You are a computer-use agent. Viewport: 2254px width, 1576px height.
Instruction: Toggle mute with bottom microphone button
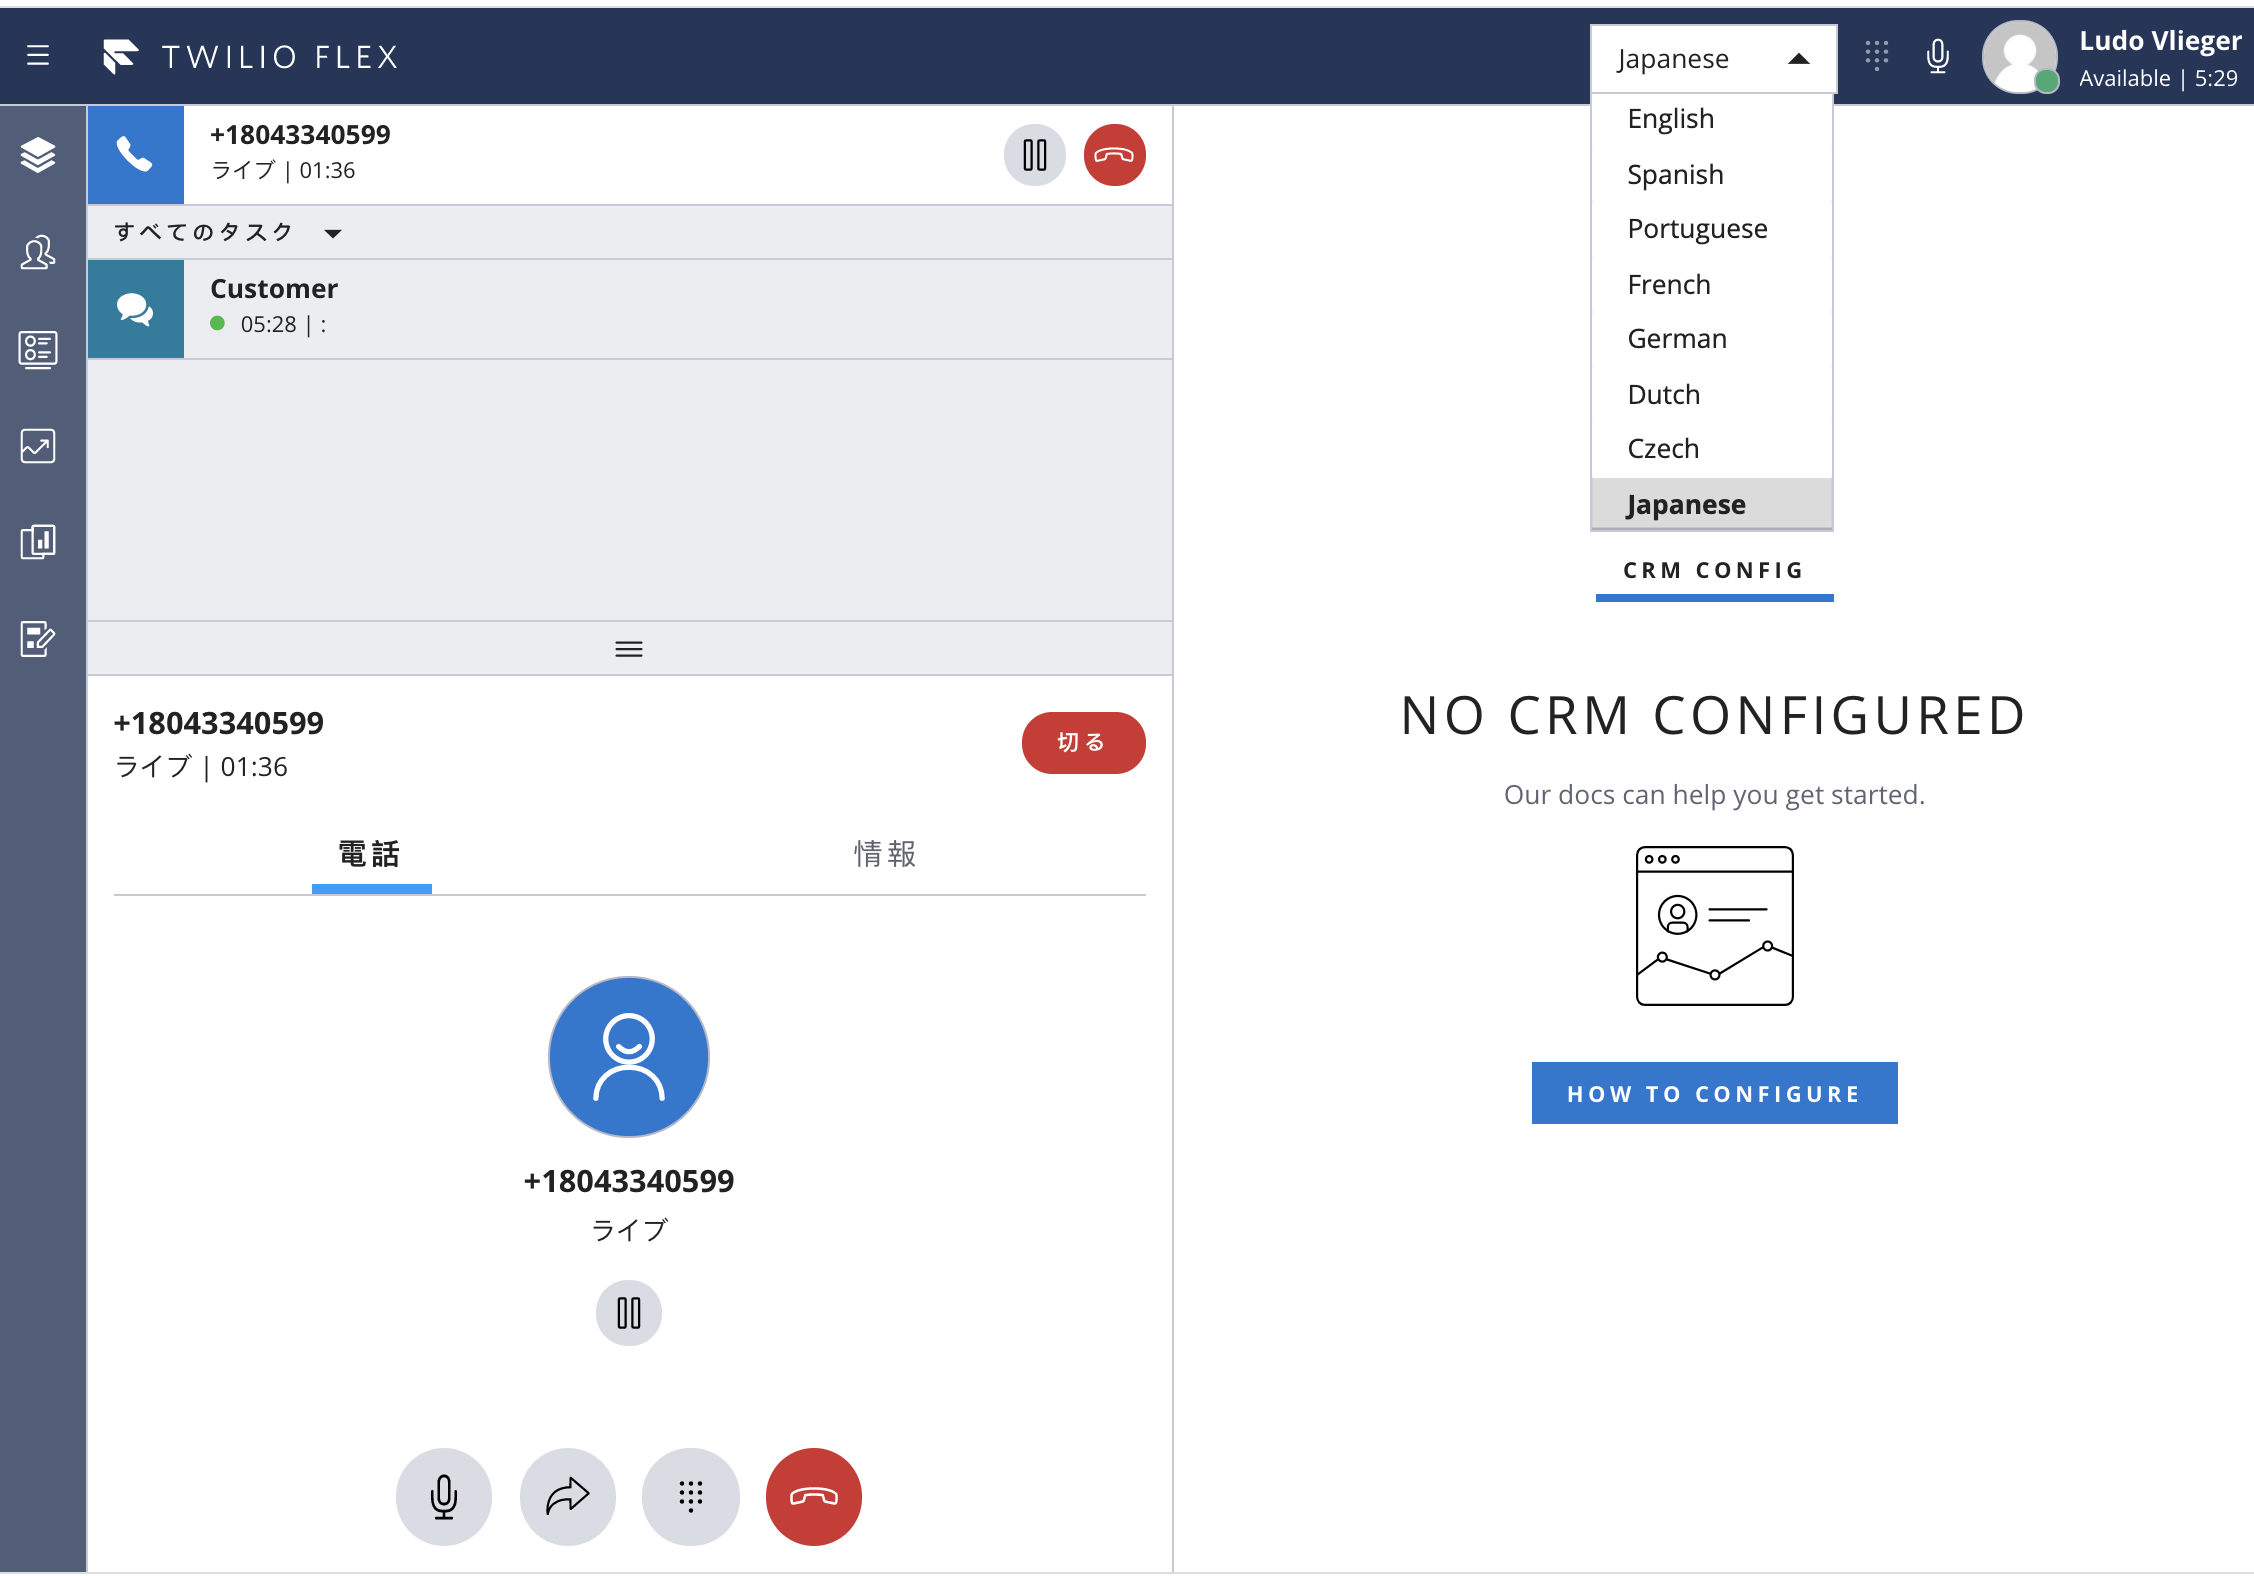coord(444,1496)
